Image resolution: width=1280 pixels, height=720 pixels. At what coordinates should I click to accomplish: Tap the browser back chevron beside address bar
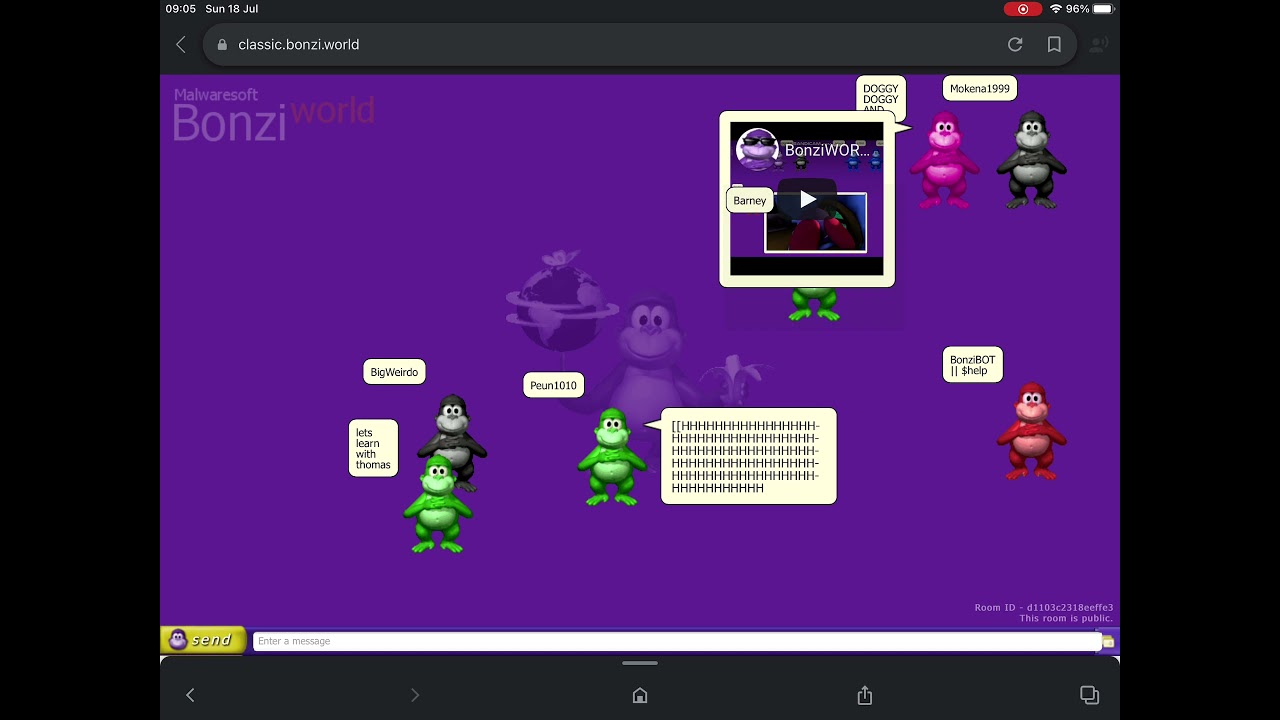181,44
